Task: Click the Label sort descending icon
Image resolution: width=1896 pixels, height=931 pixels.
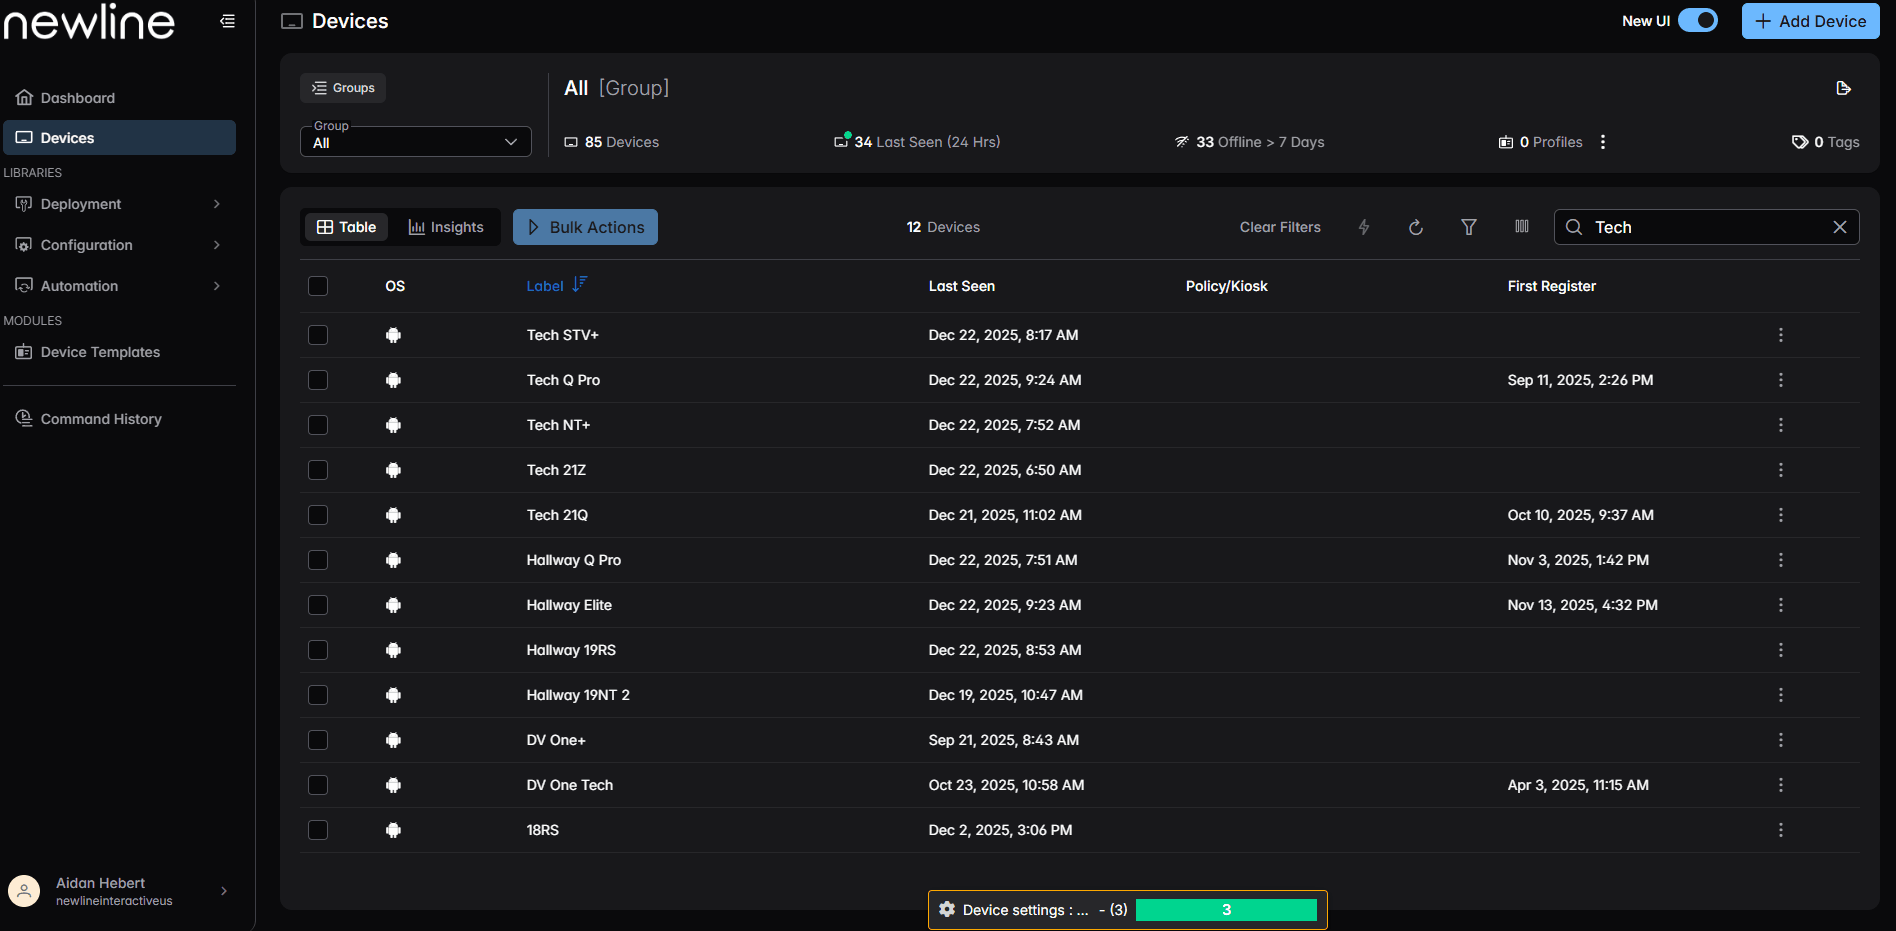Action: pos(580,285)
